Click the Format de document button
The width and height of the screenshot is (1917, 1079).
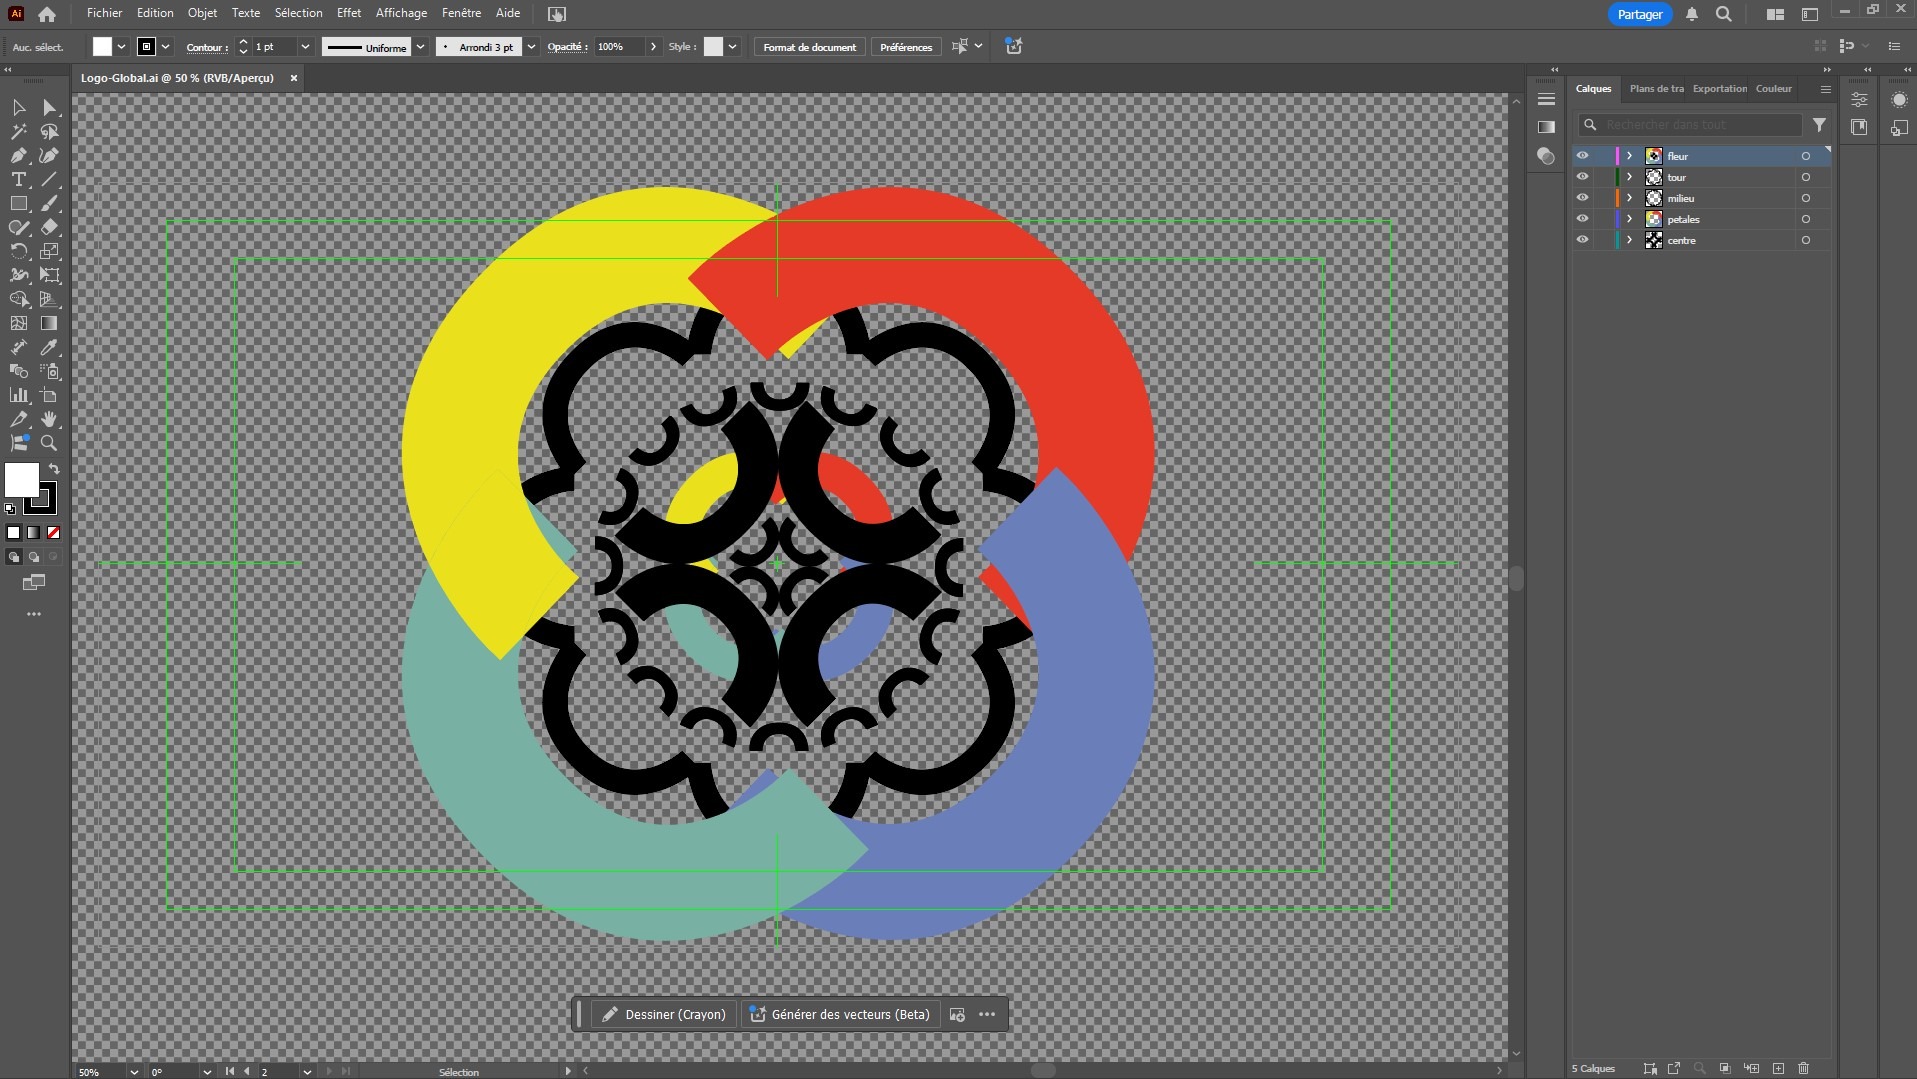[809, 47]
